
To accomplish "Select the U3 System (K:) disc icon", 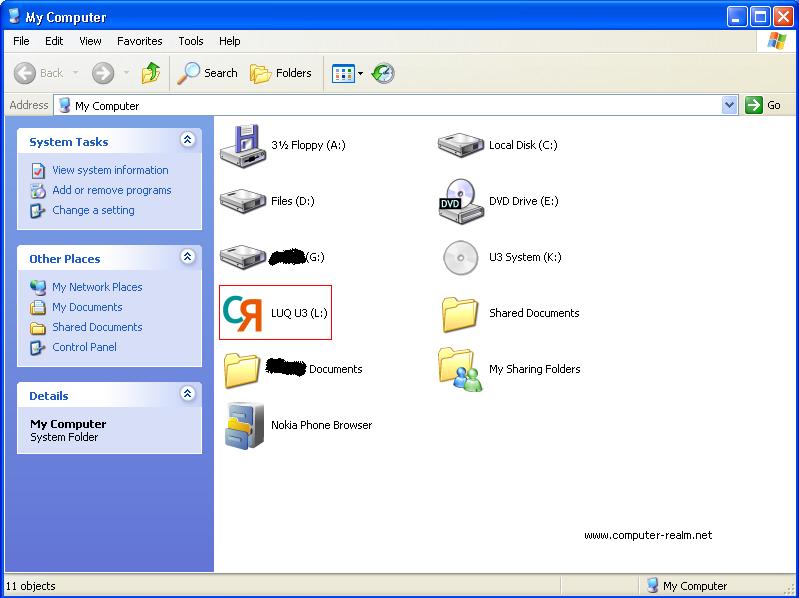I will coord(460,257).
